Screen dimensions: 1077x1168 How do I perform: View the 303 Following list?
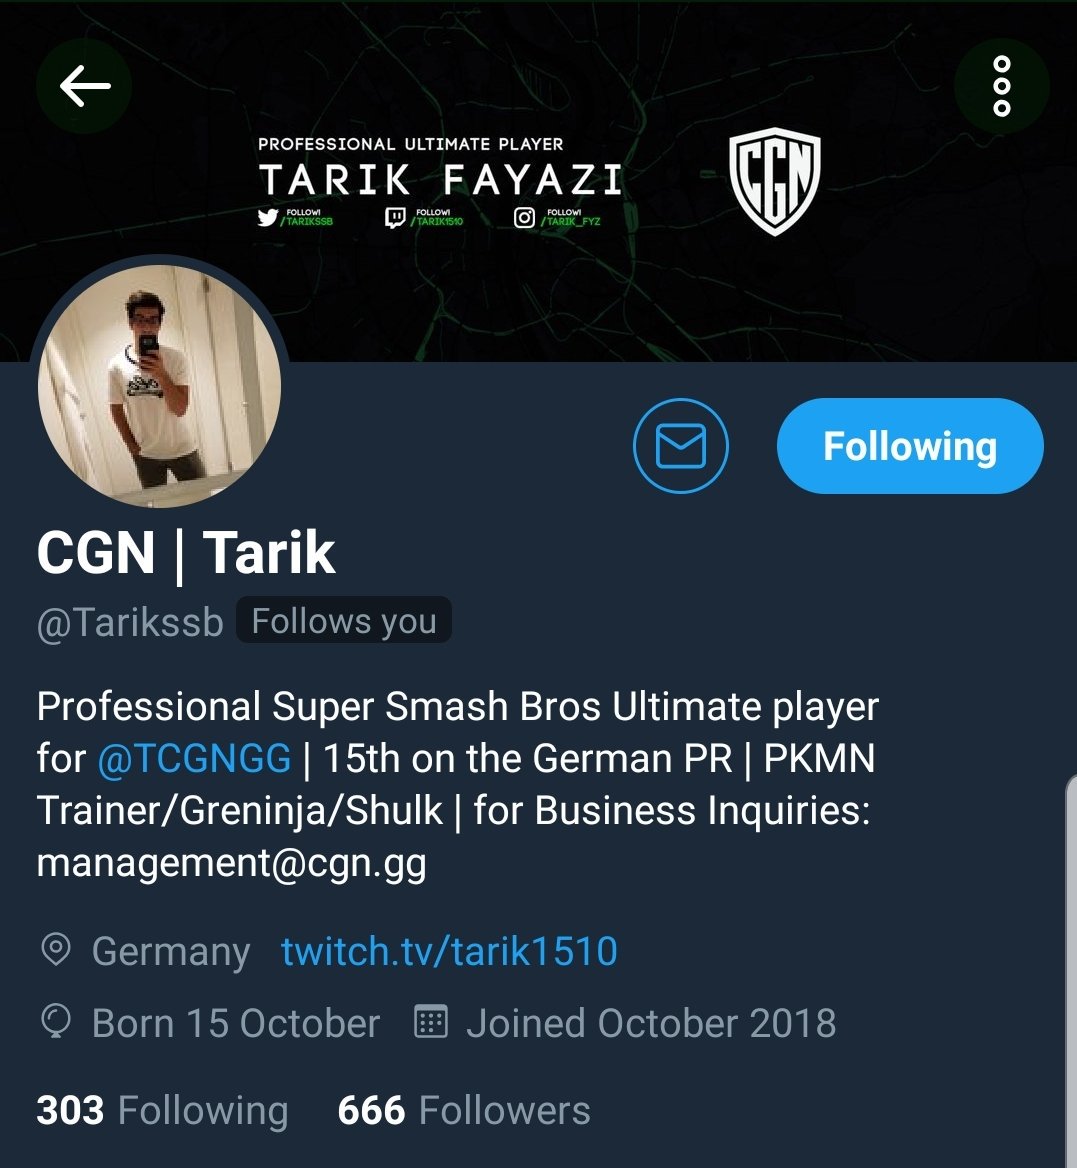(162, 1110)
